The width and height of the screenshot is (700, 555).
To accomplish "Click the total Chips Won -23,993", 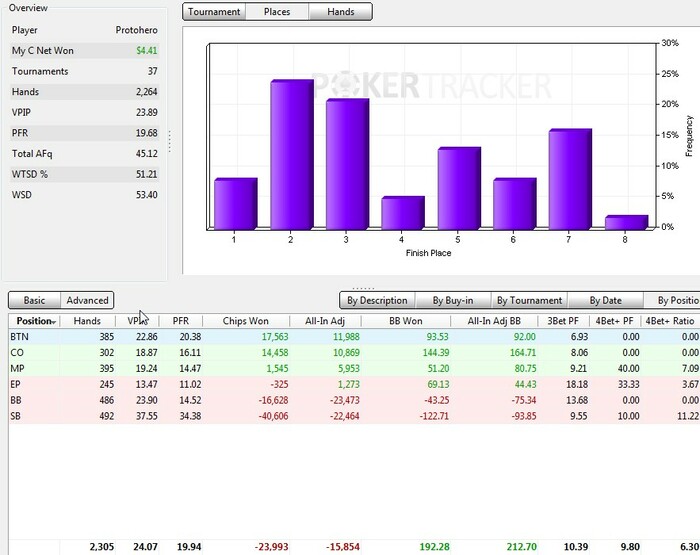I will click(x=271, y=547).
